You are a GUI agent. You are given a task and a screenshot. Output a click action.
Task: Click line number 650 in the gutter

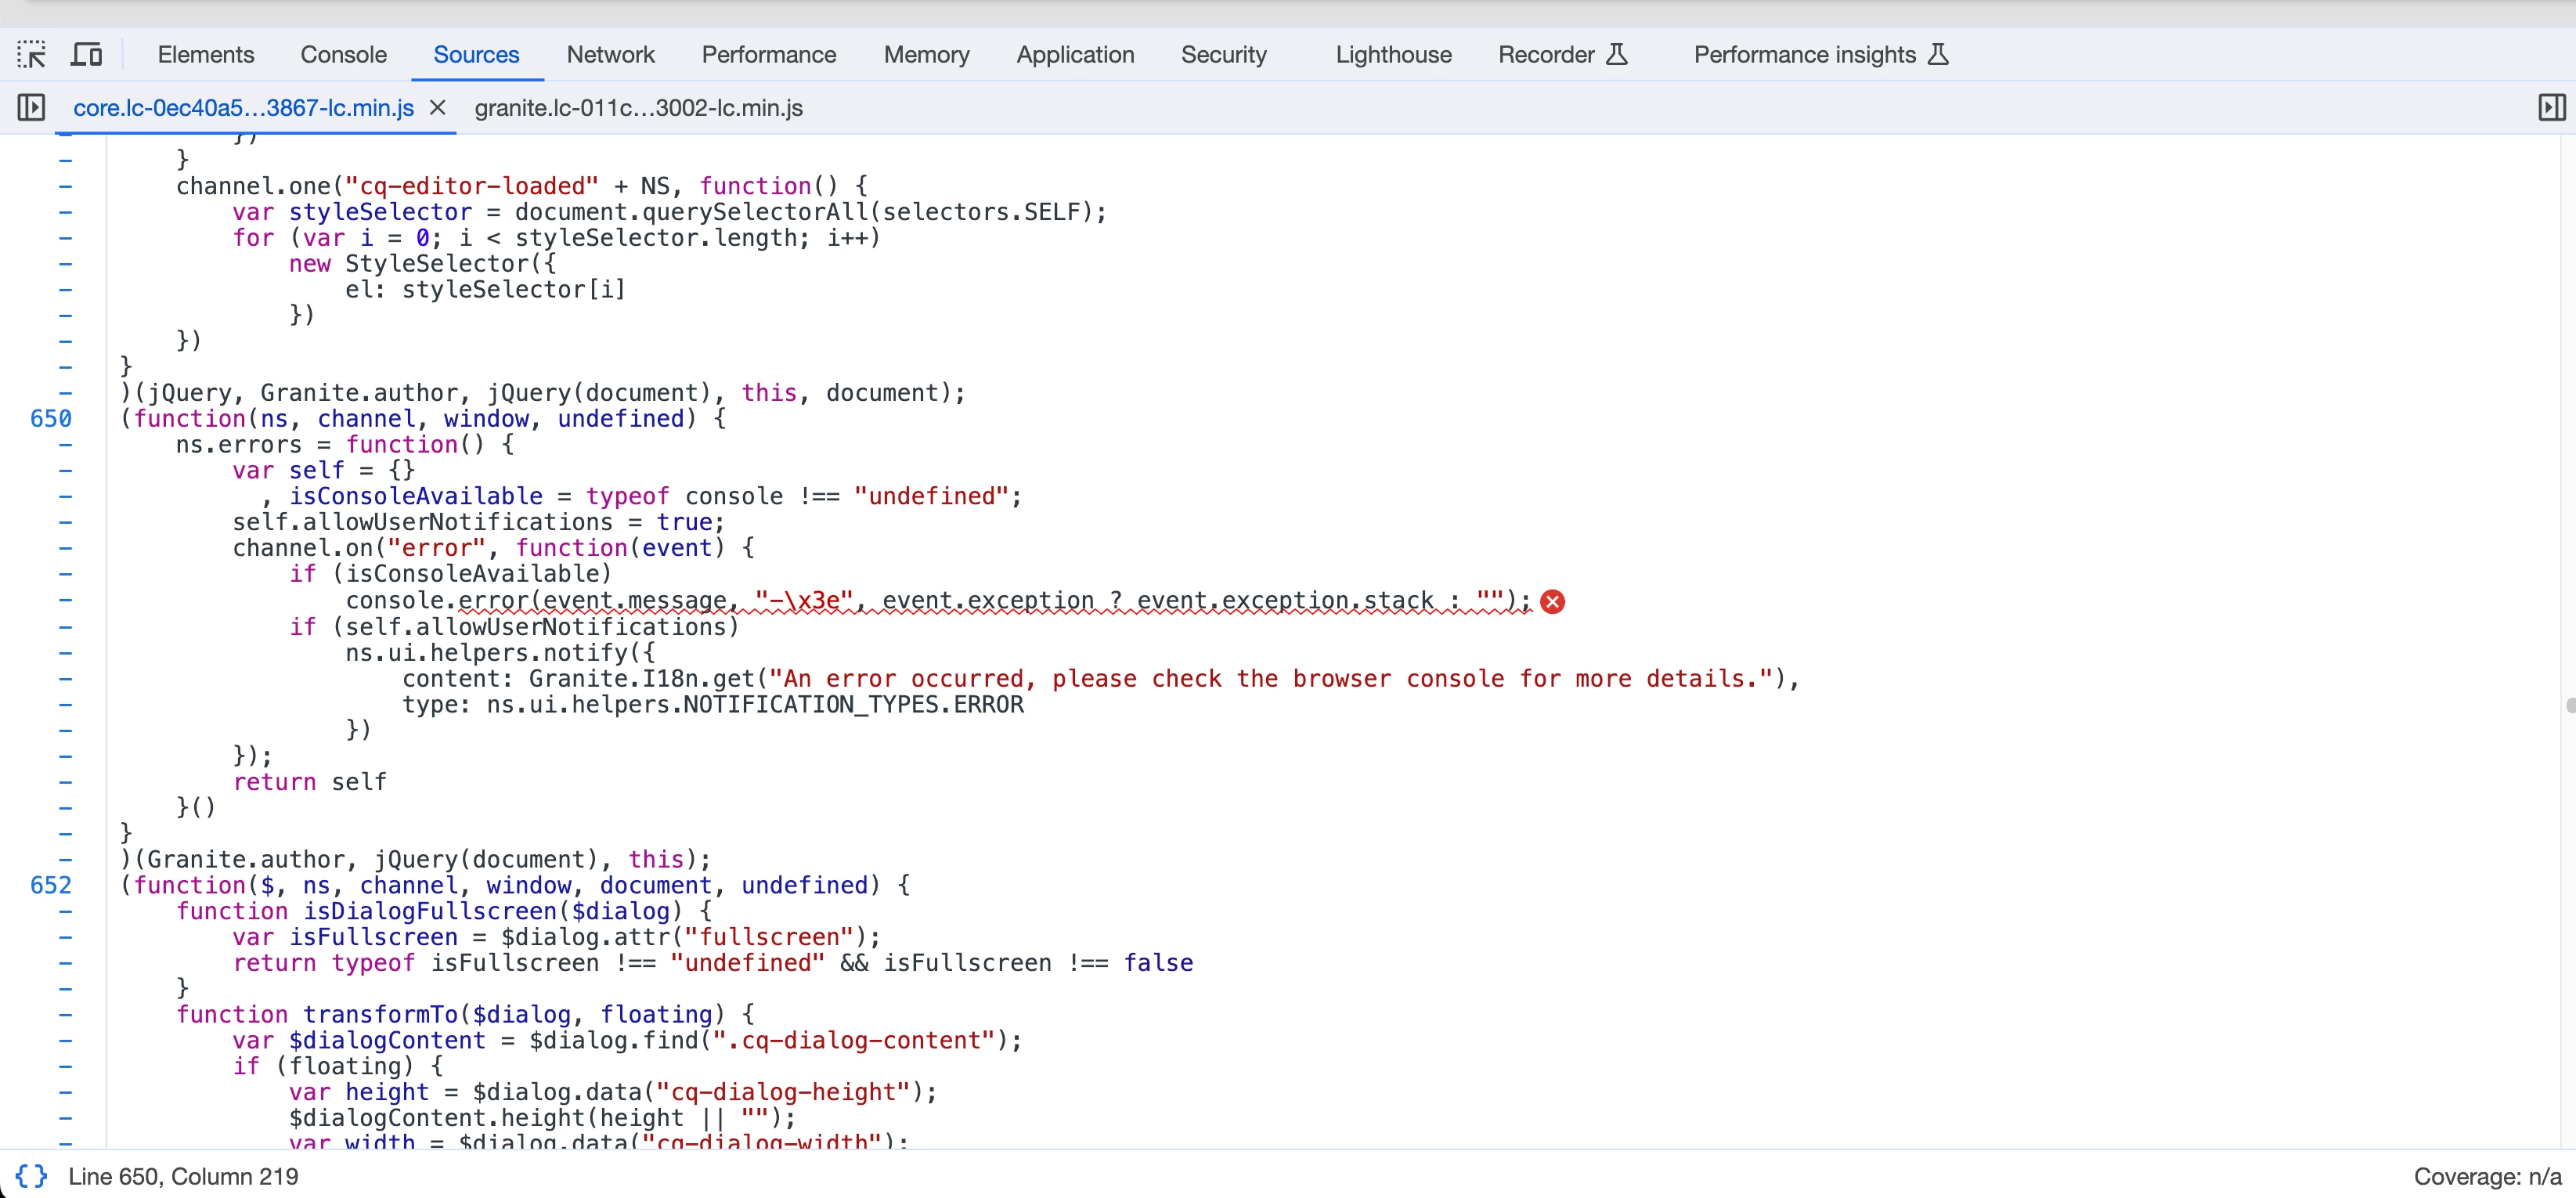50,418
